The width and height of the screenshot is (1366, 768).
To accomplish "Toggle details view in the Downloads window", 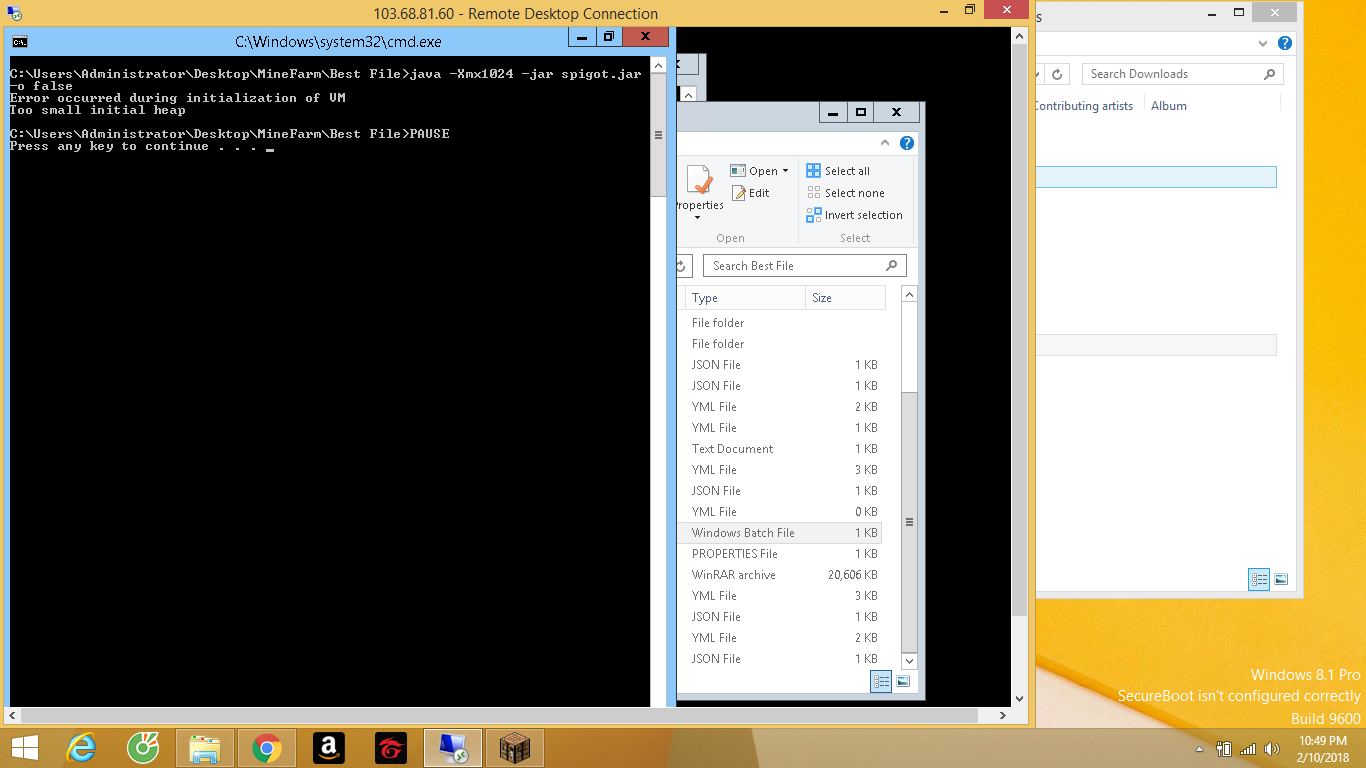I will click(1259, 579).
